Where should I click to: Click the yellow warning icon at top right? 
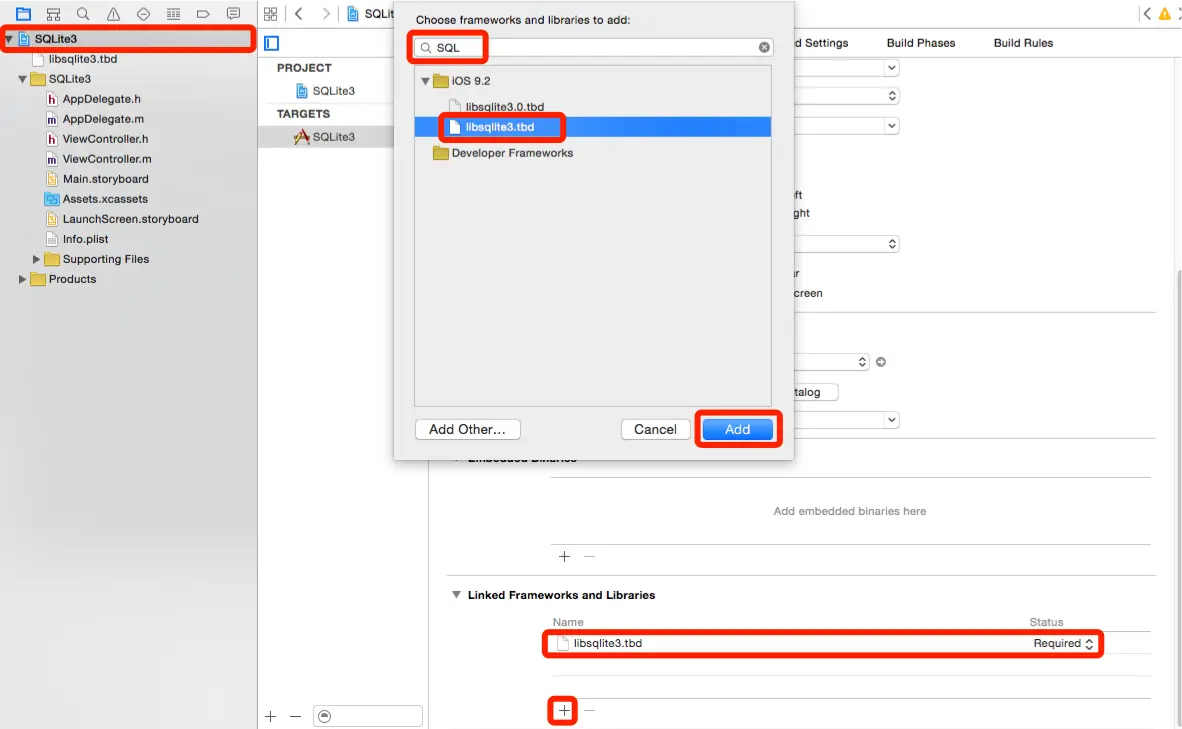coord(1165,14)
